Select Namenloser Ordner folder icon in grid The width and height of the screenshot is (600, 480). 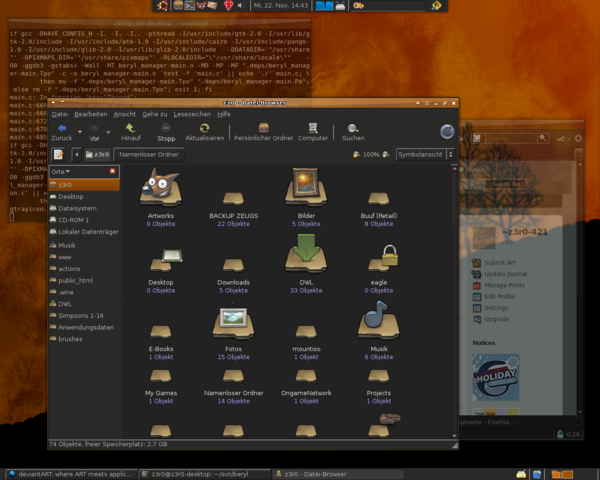pos(233,376)
